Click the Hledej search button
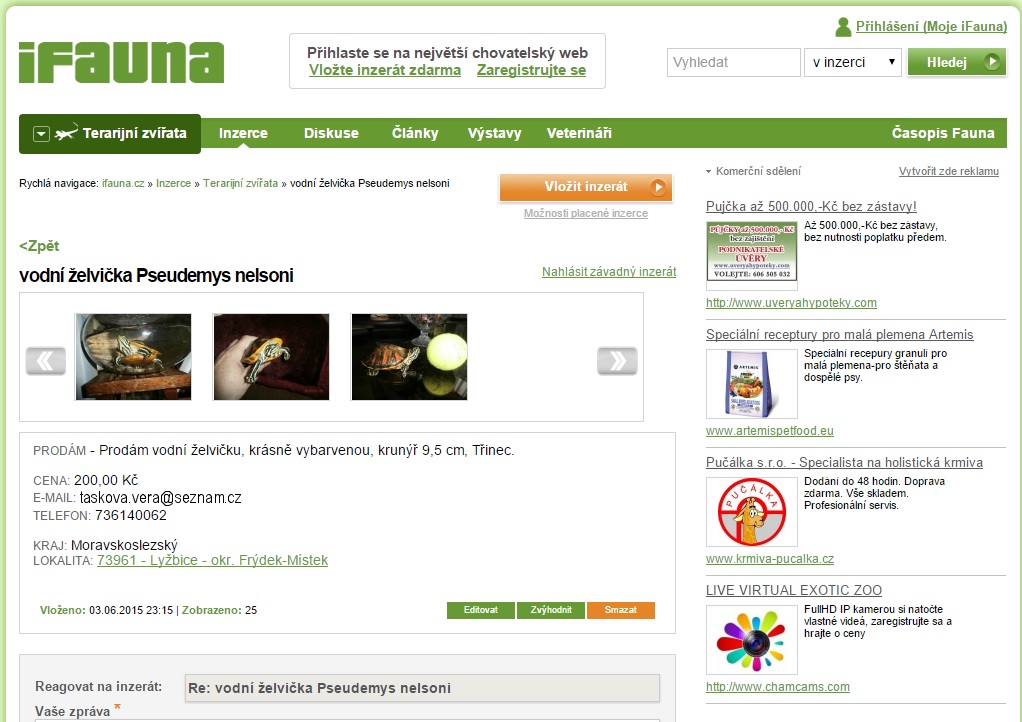This screenshot has width=1022, height=722. pos(956,63)
